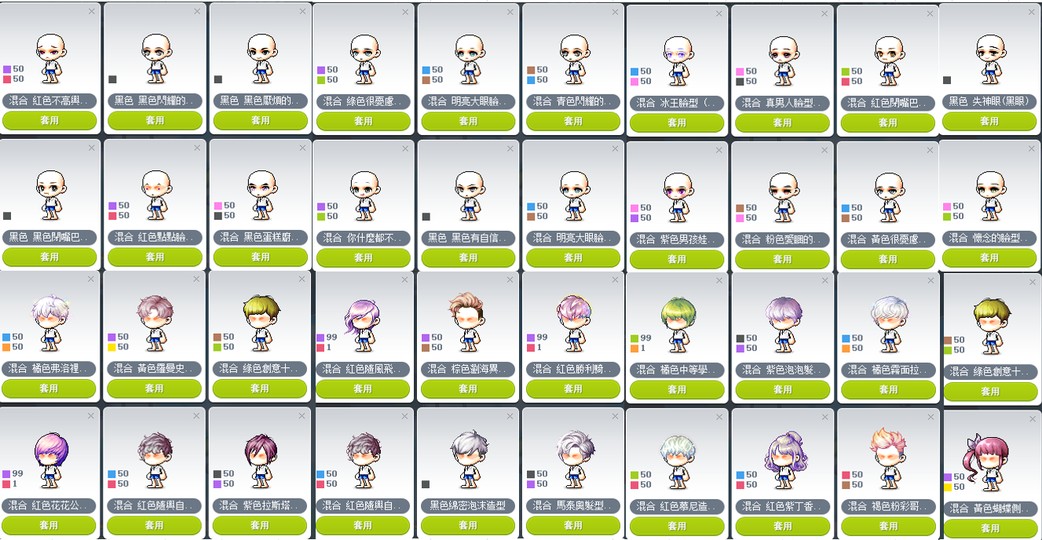The height and width of the screenshot is (540, 1042).
Task: Close the 真男人臉型 card
Action: tap(825, 13)
